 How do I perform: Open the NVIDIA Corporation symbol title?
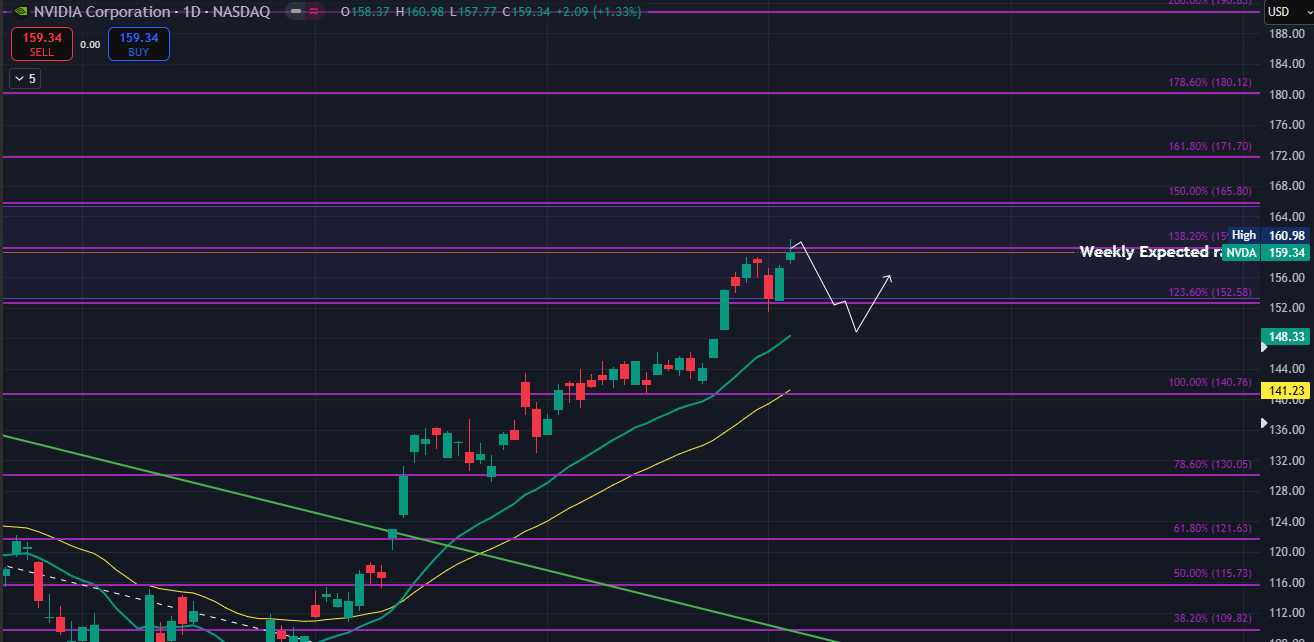tap(101, 12)
